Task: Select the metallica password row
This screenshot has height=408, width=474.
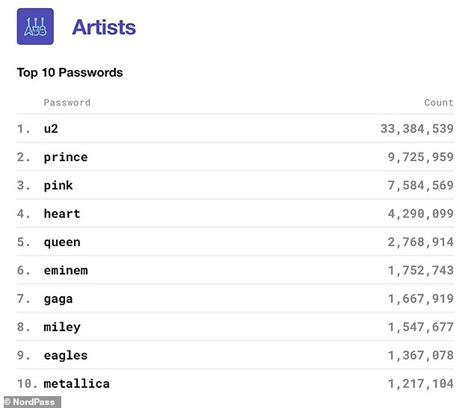Action: 235,384
